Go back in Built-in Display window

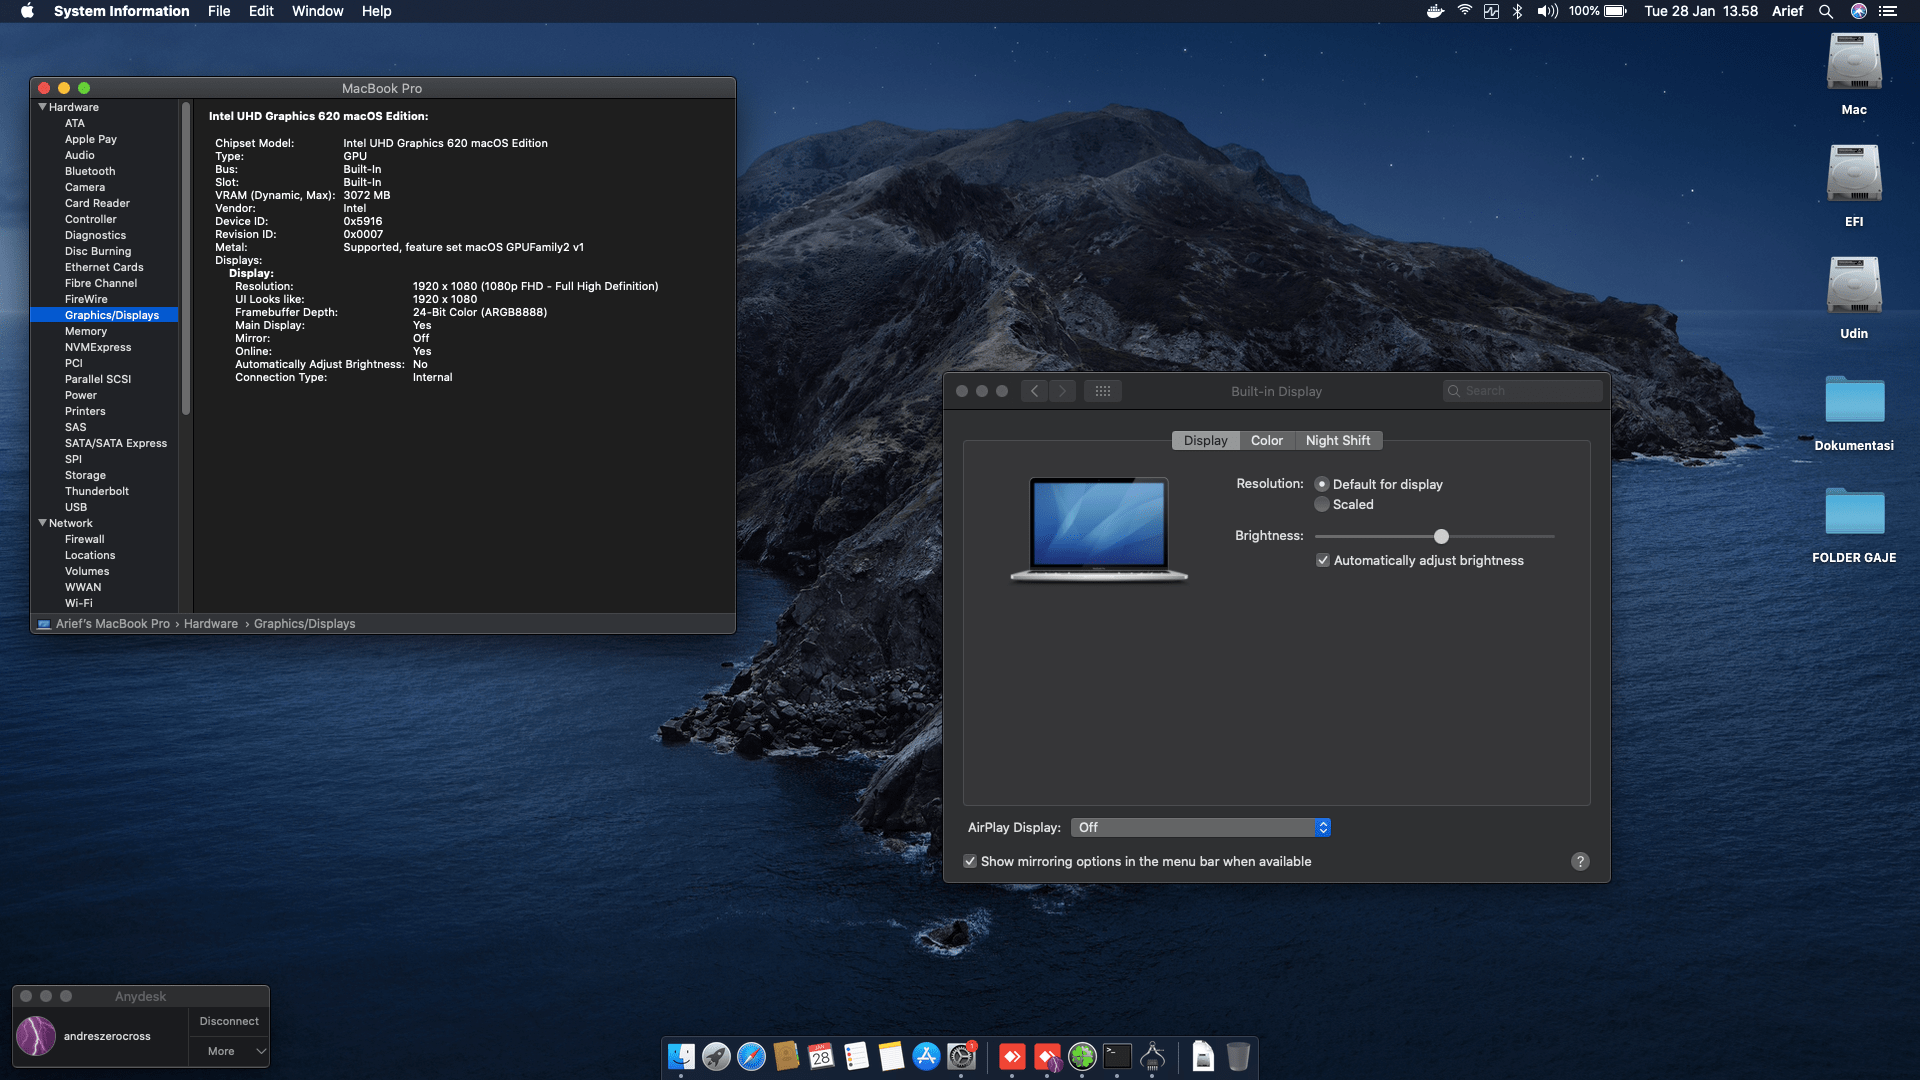coord(1034,391)
